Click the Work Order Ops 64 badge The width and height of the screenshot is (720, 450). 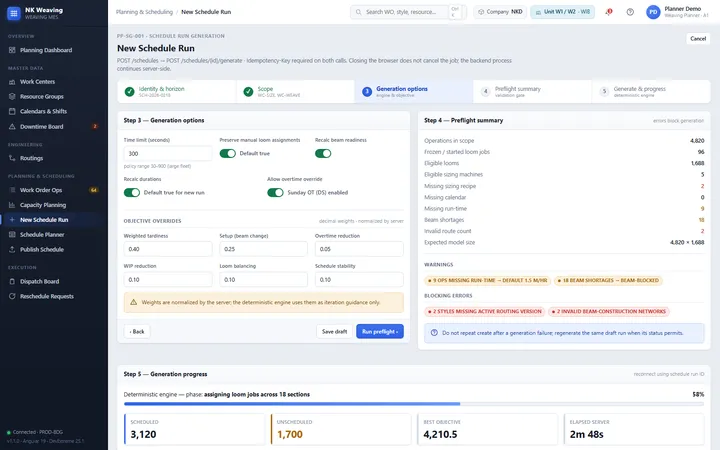[94, 190]
